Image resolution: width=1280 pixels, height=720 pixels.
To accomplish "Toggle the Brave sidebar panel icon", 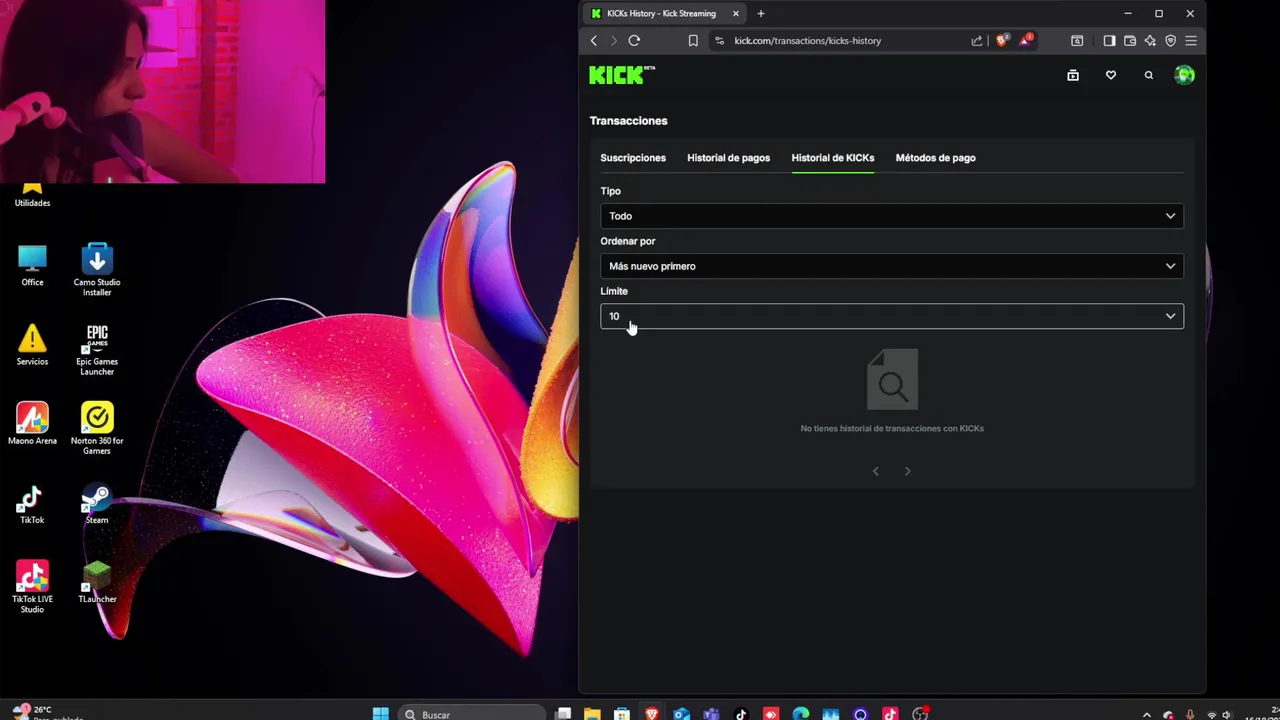I will pos(1109,41).
